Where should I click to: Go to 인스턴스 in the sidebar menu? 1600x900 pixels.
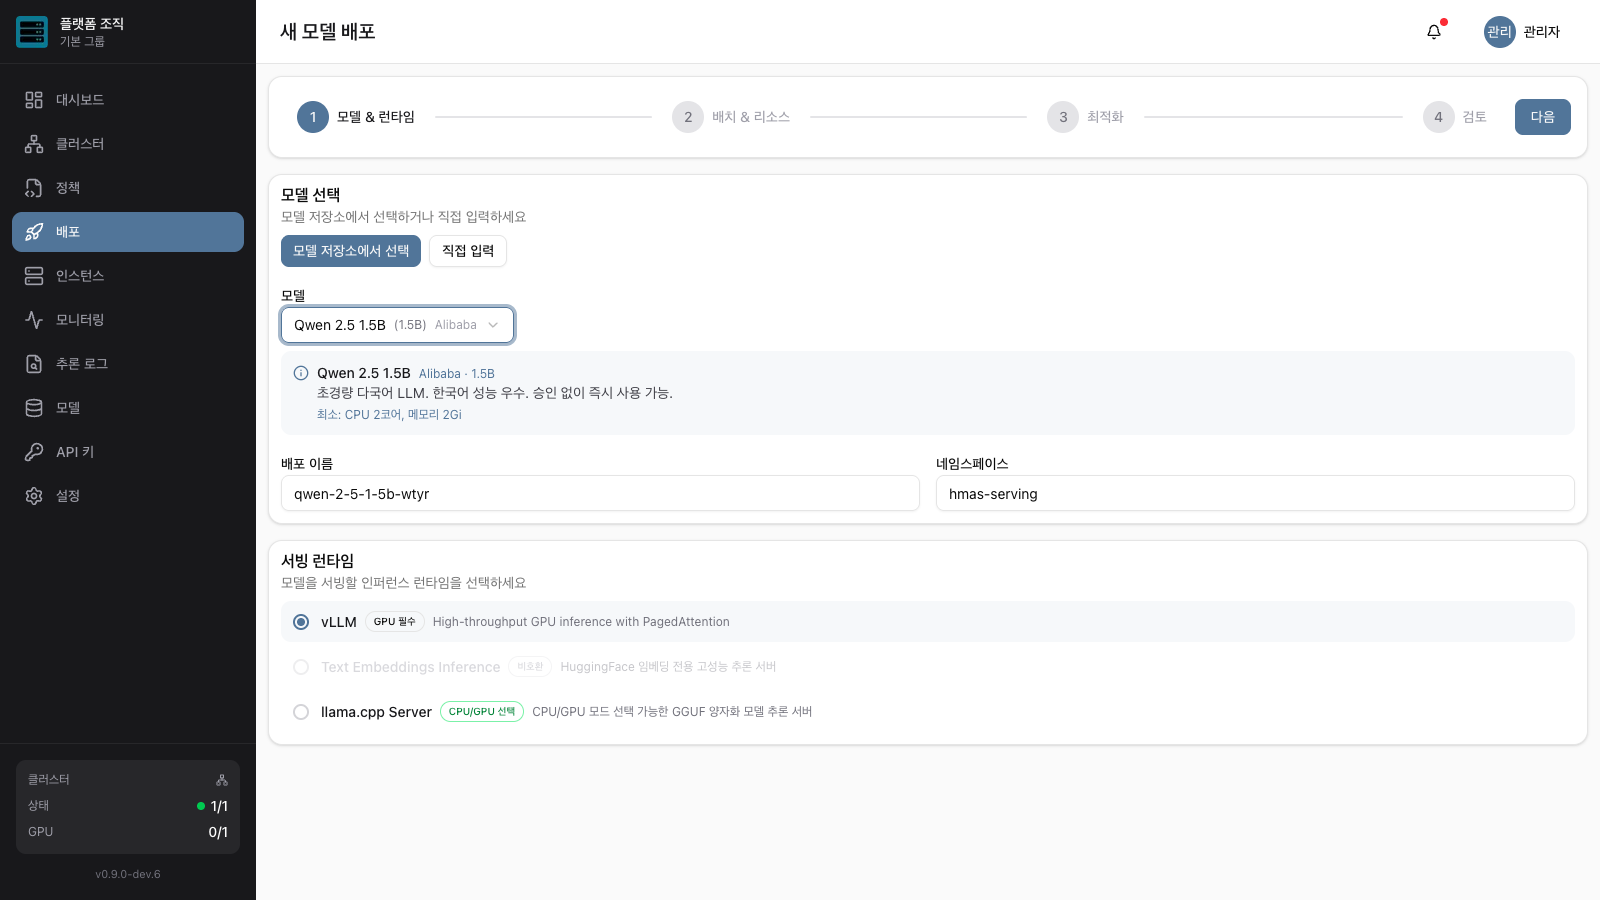[x=128, y=276]
